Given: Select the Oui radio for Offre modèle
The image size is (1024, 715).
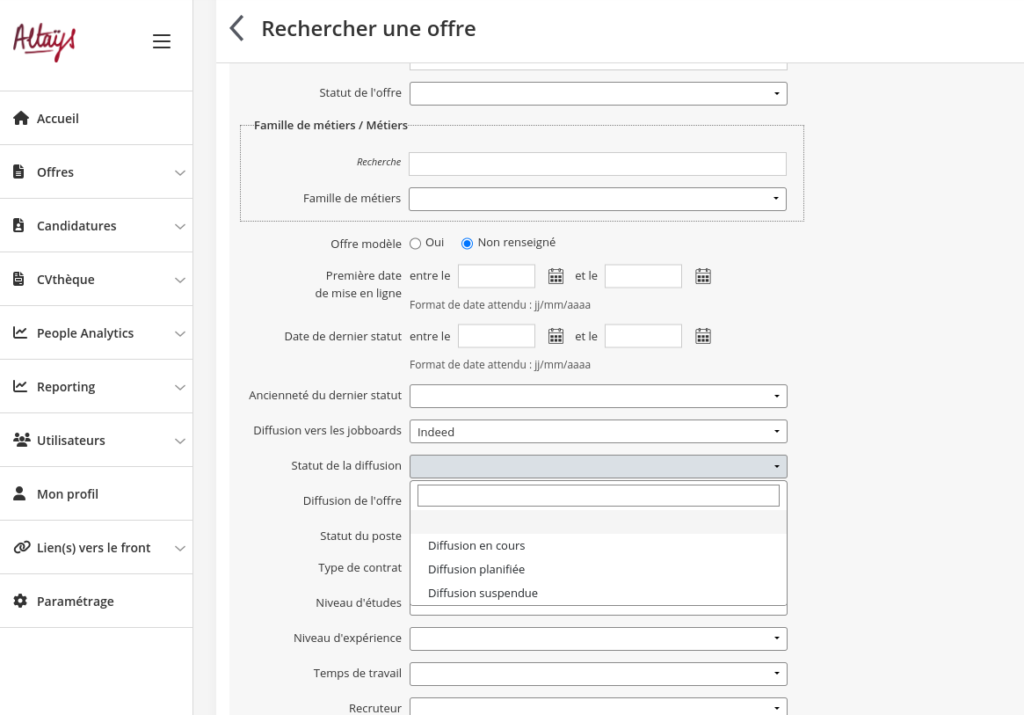Looking at the screenshot, I should tap(415, 243).
